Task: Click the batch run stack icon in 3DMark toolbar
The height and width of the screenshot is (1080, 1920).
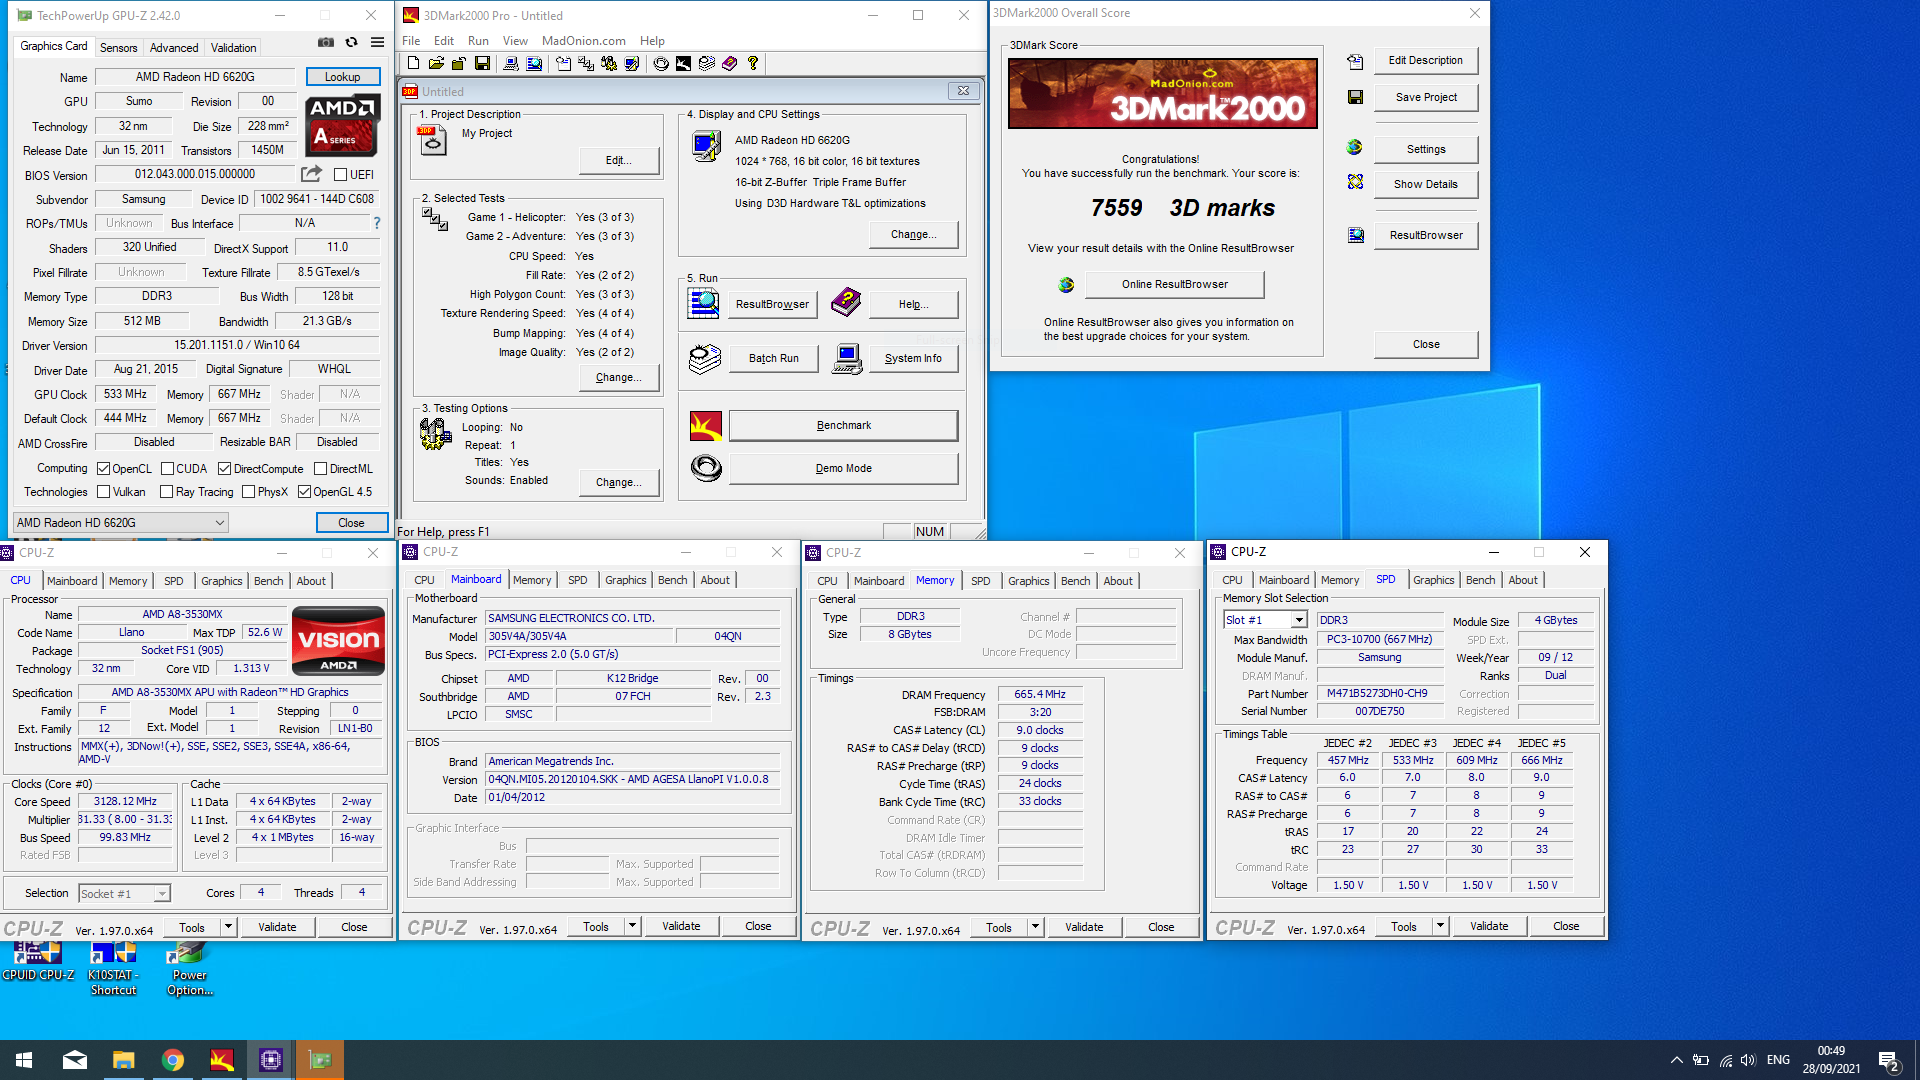Action: [707, 64]
